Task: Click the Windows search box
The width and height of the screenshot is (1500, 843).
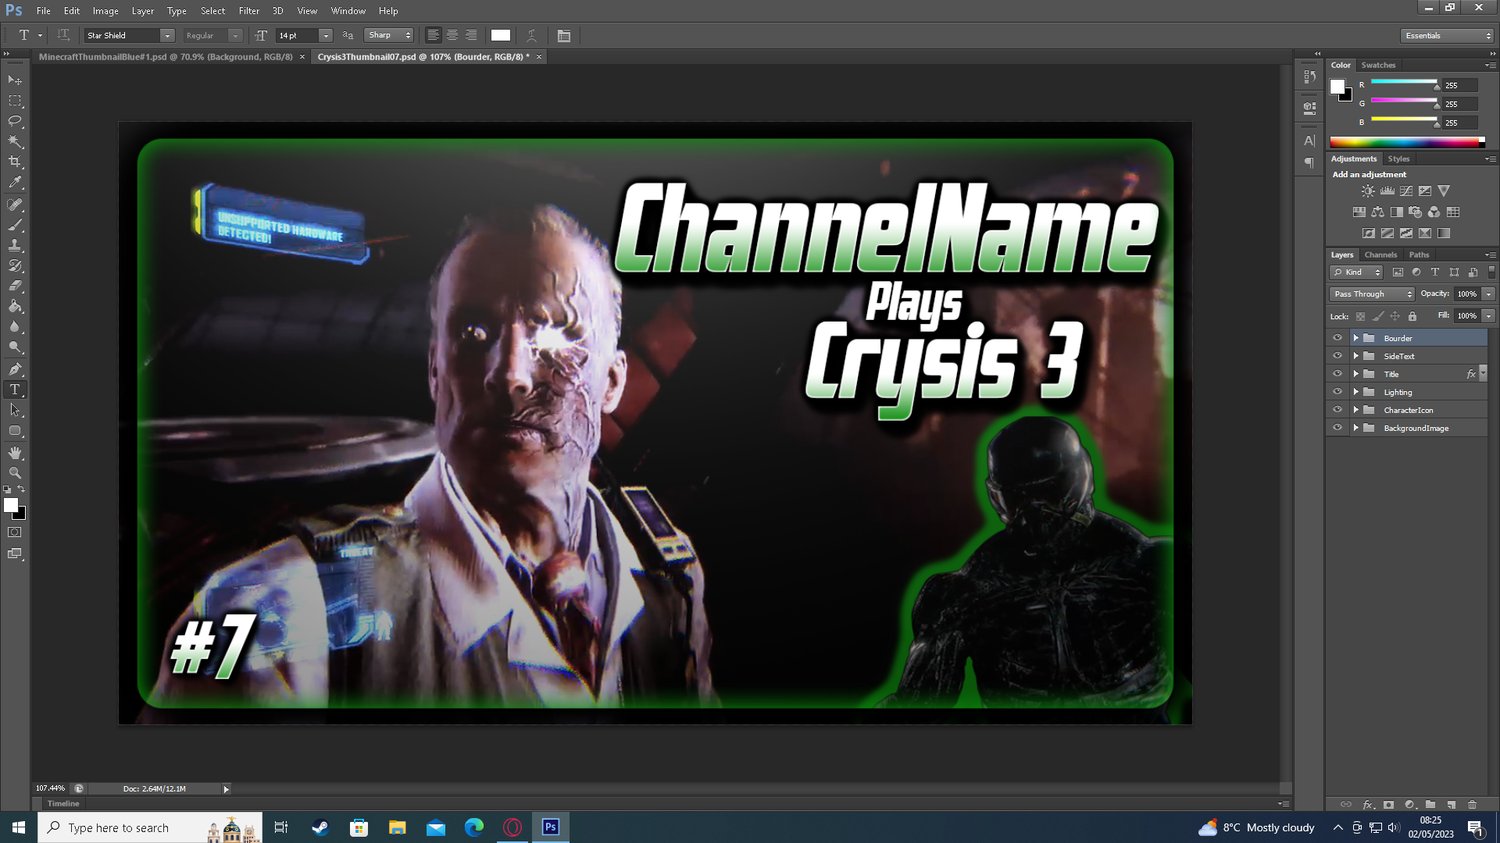Action: click(150, 828)
